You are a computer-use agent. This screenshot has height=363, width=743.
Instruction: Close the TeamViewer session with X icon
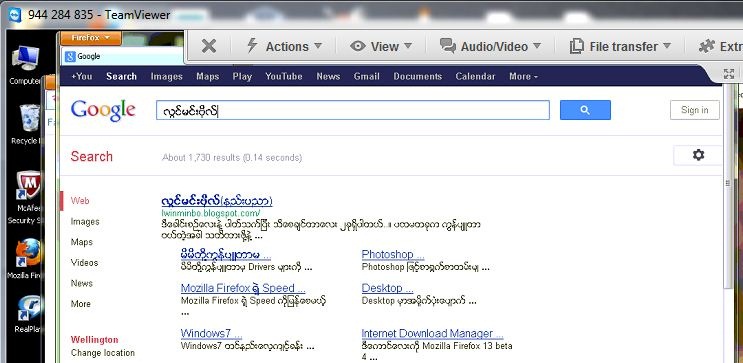(x=208, y=46)
